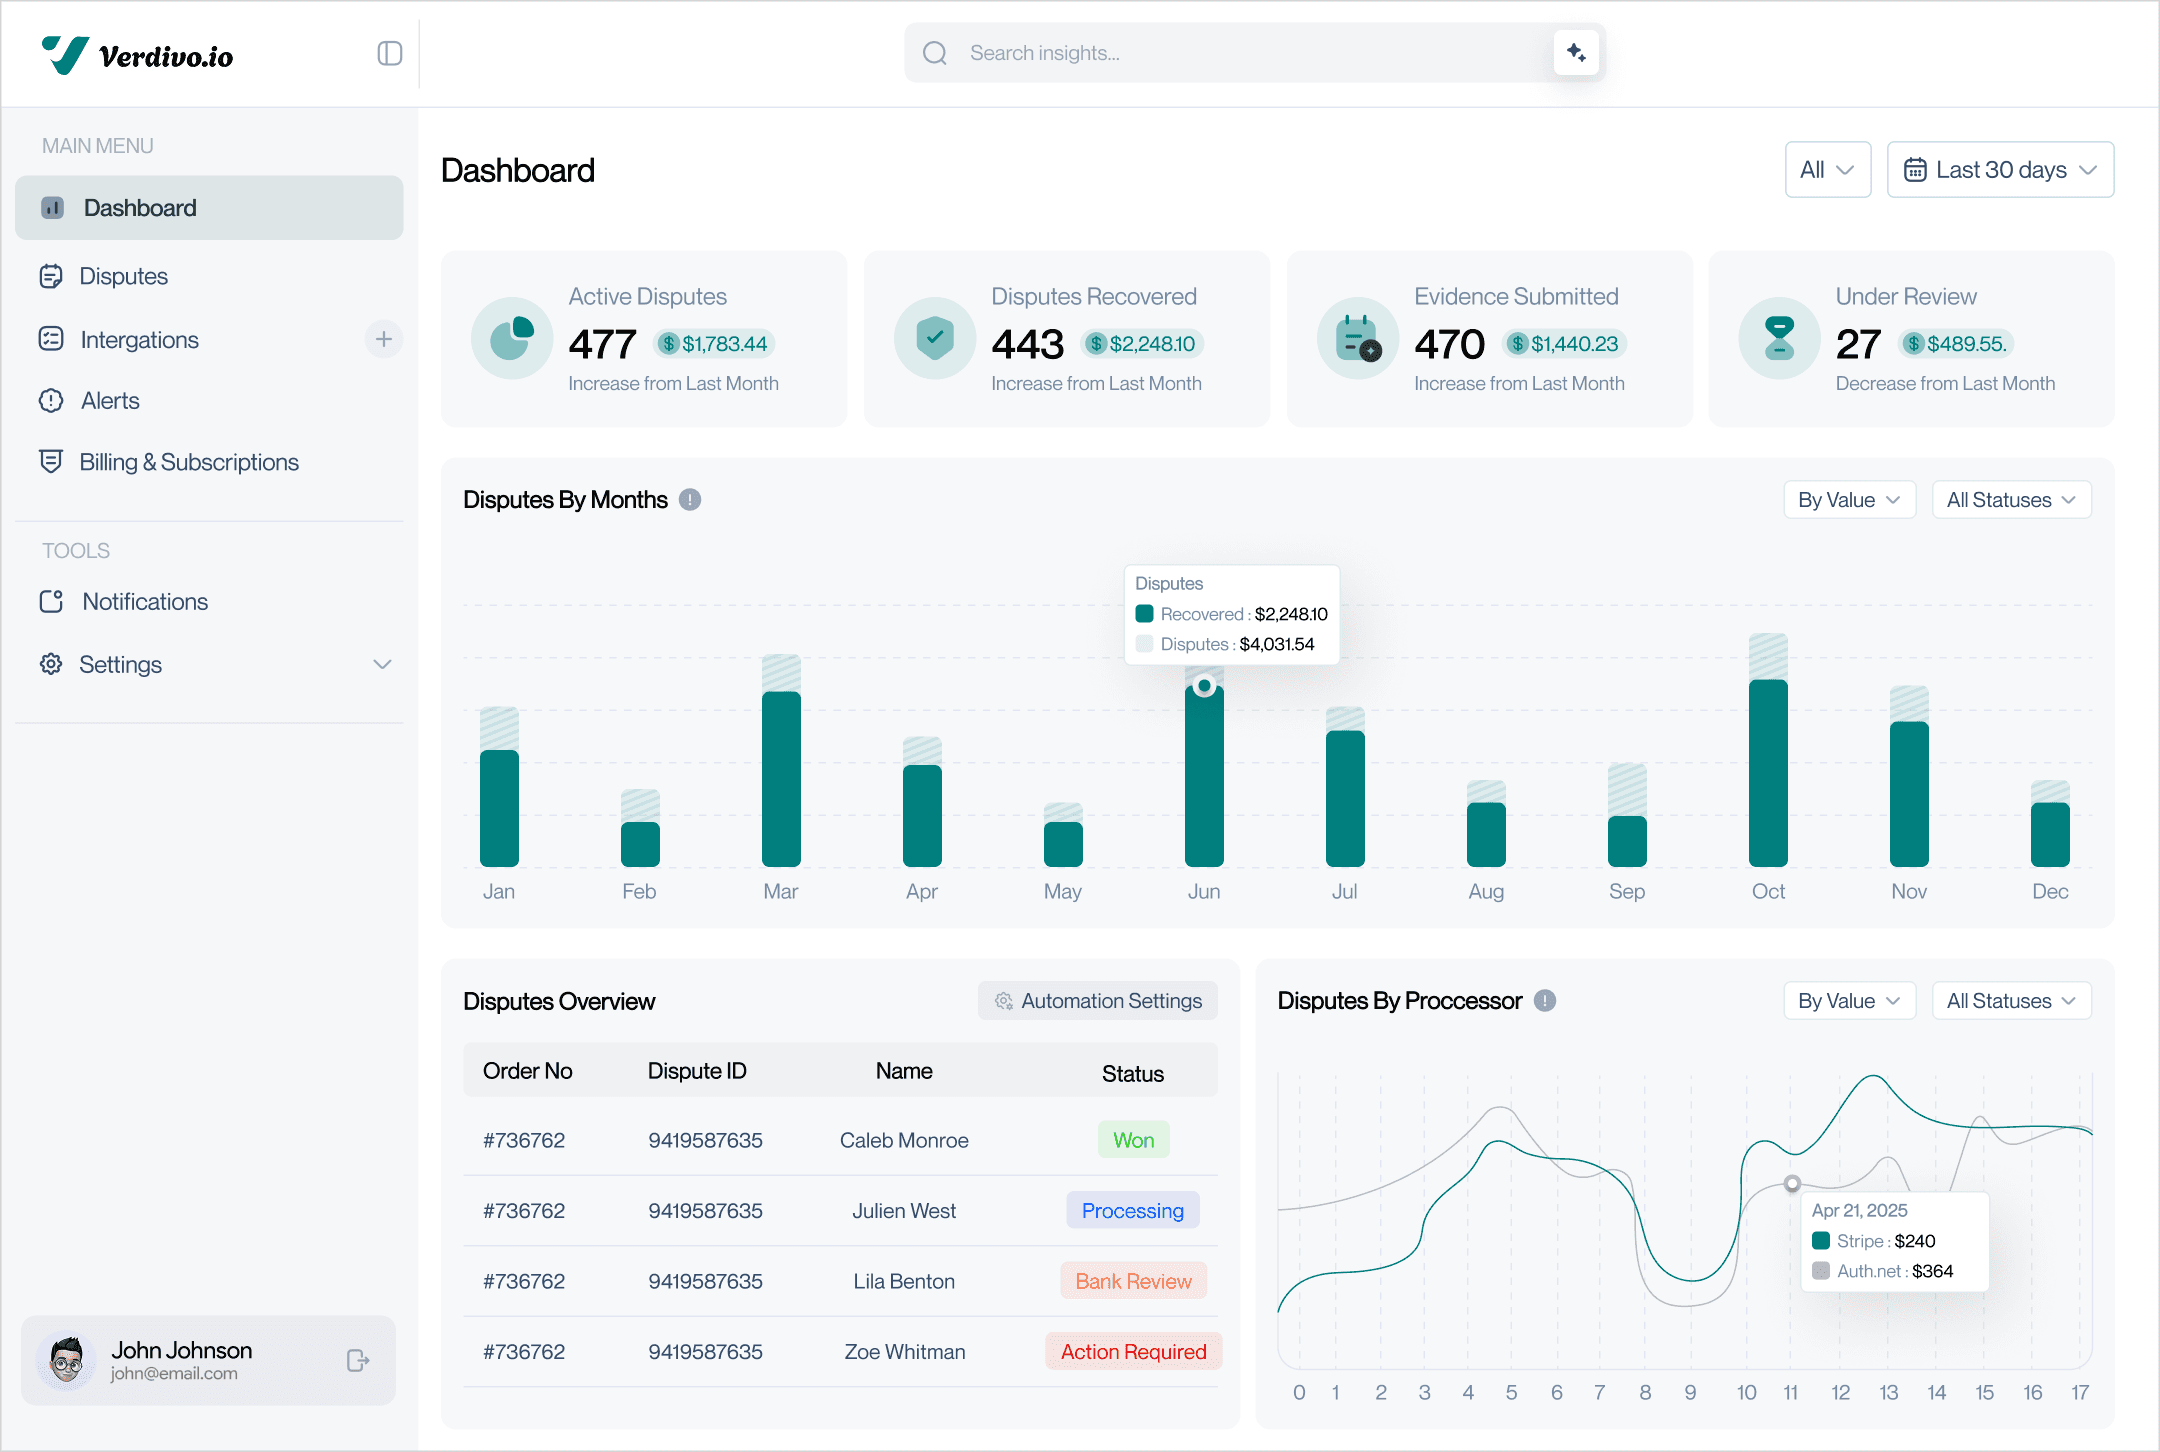Open By Value dropdown in Disputes By Months

[1849, 500]
